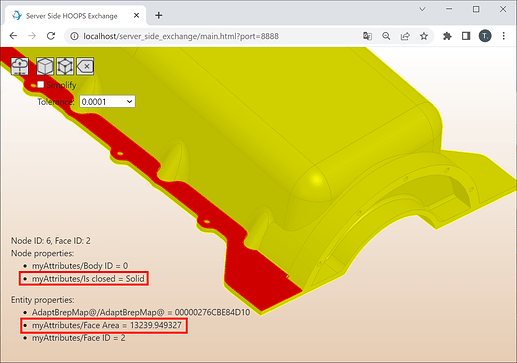Open a new tab with plus button
The image size is (517, 363).
(x=159, y=15)
